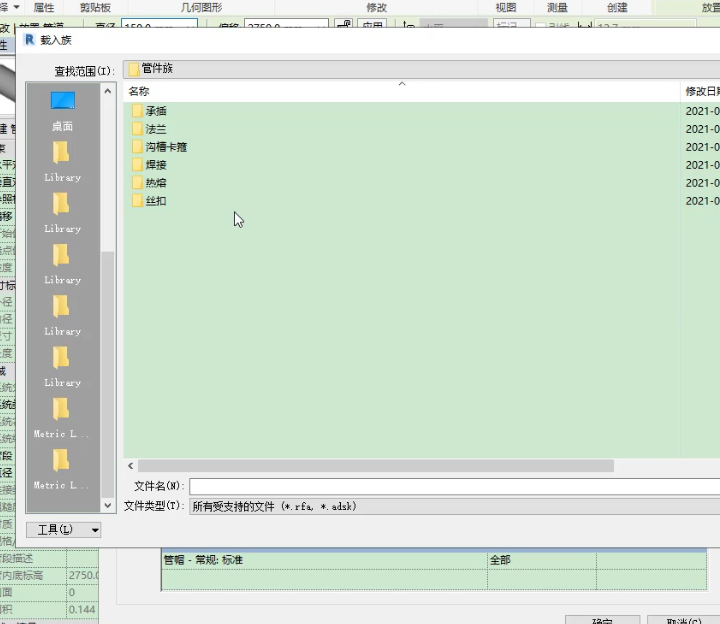Click the 2750.0 value in properties panel
The image size is (720, 624).
point(83,575)
